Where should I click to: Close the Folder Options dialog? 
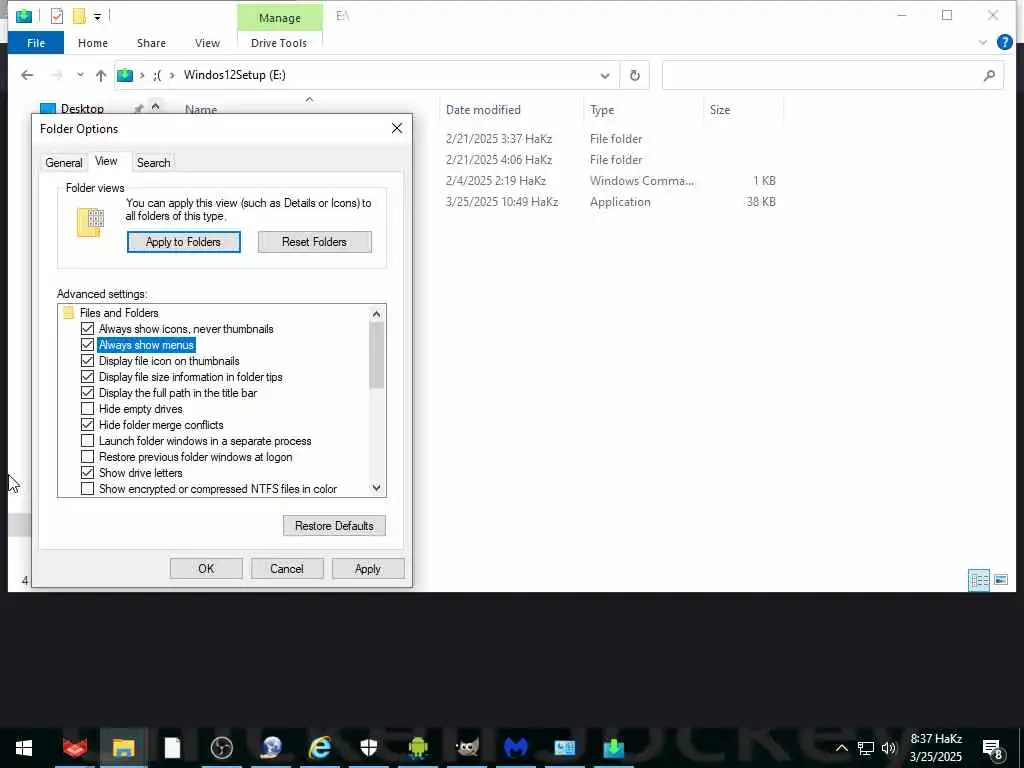point(396,129)
